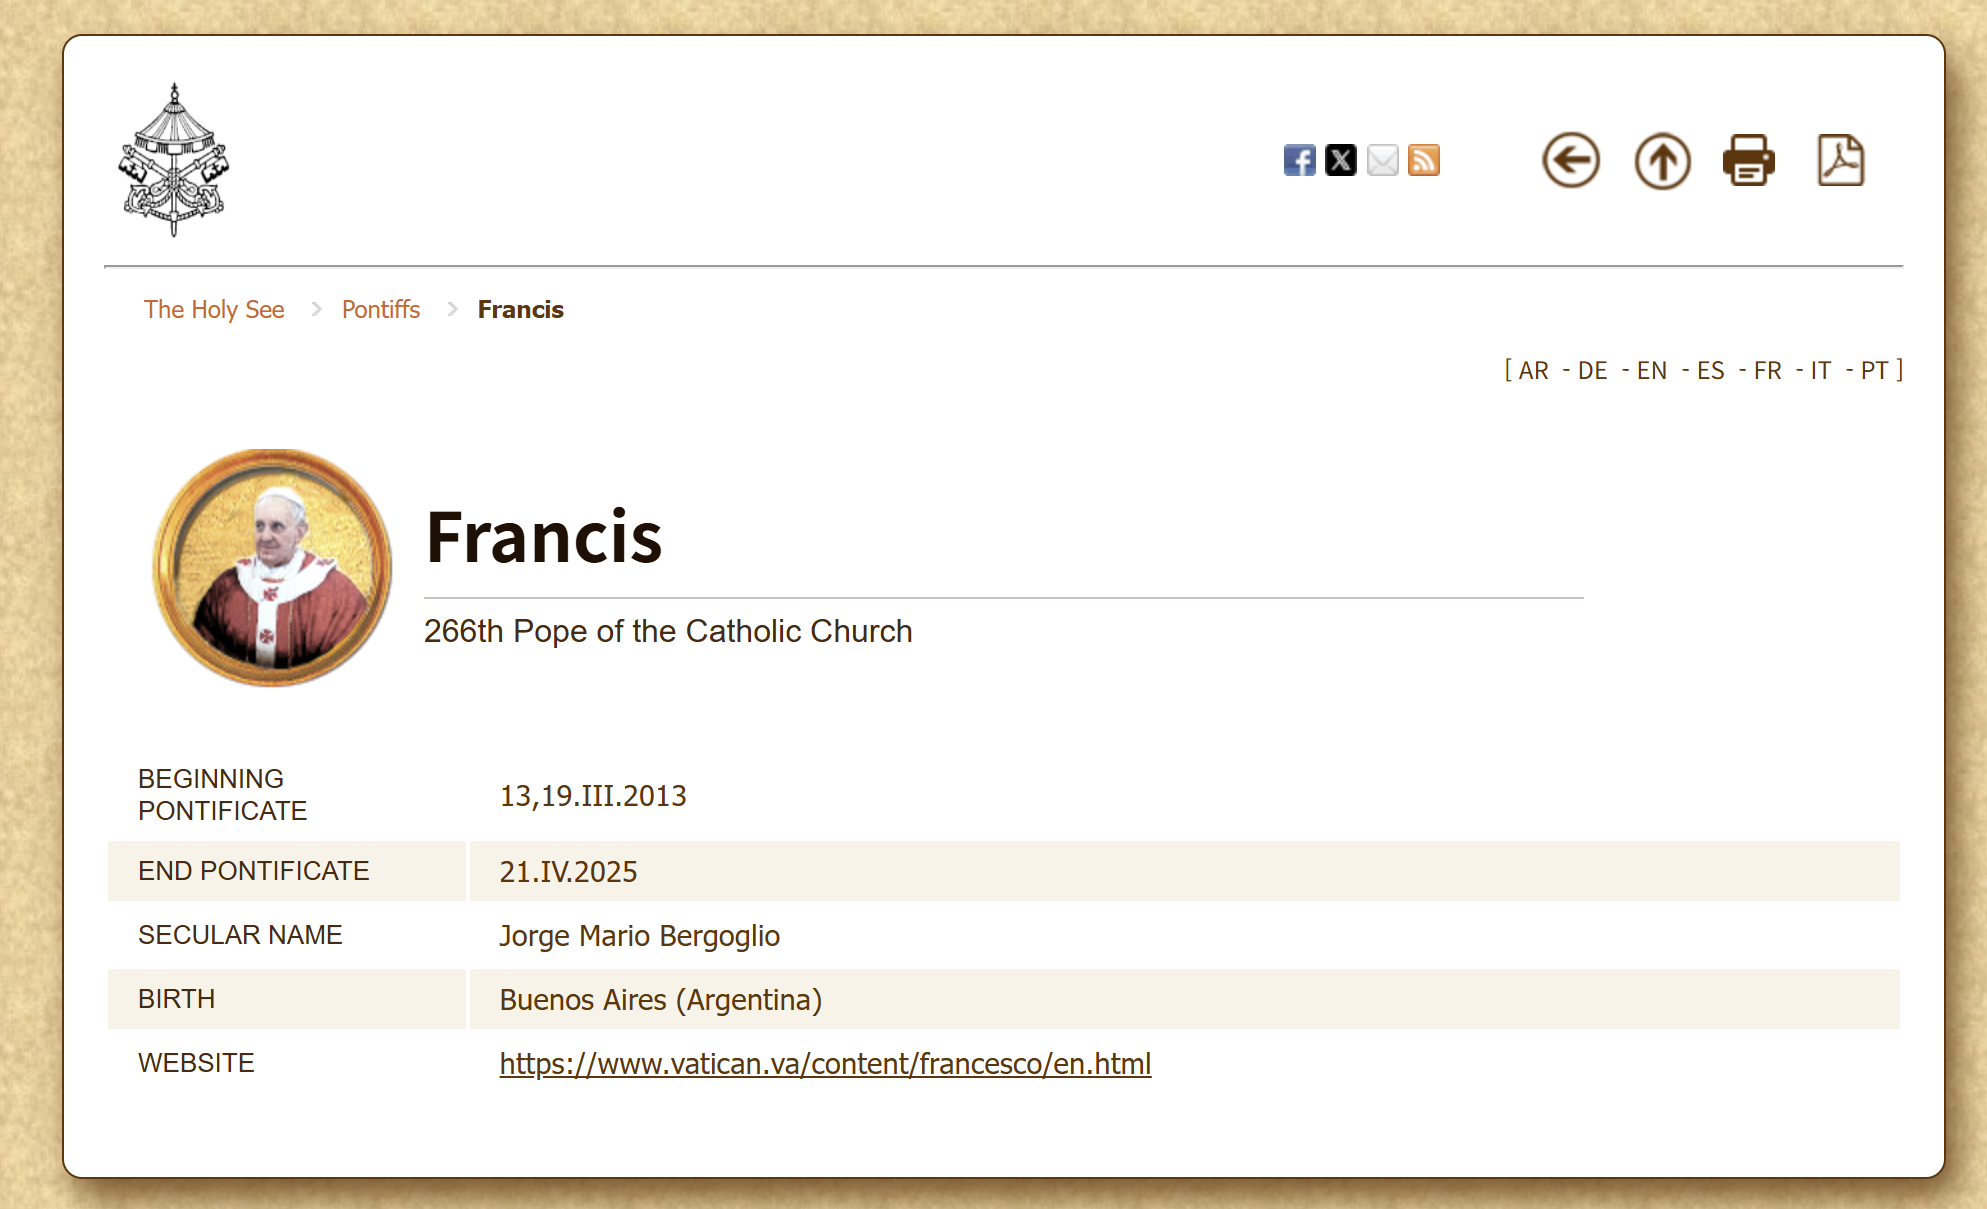Switch language to IT
Image resolution: width=1987 pixels, height=1209 pixels.
pyautogui.click(x=1820, y=371)
